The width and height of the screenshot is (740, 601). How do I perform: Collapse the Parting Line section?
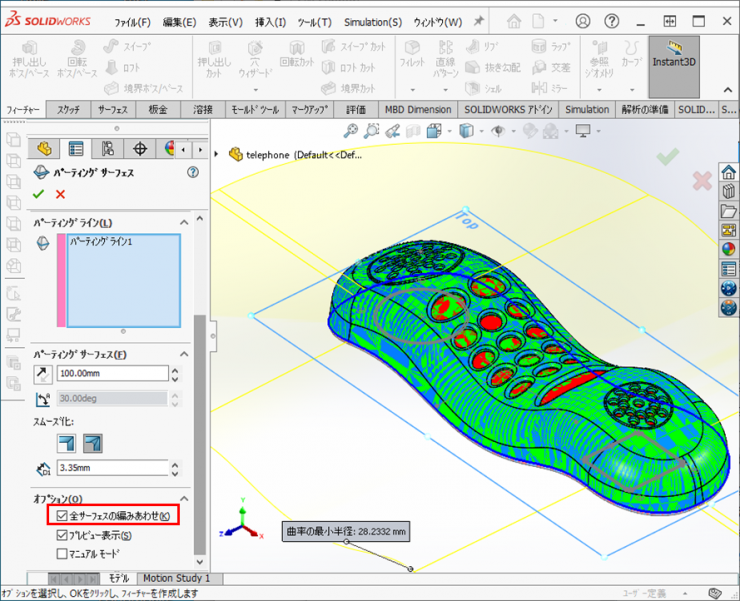click(x=184, y=222)
